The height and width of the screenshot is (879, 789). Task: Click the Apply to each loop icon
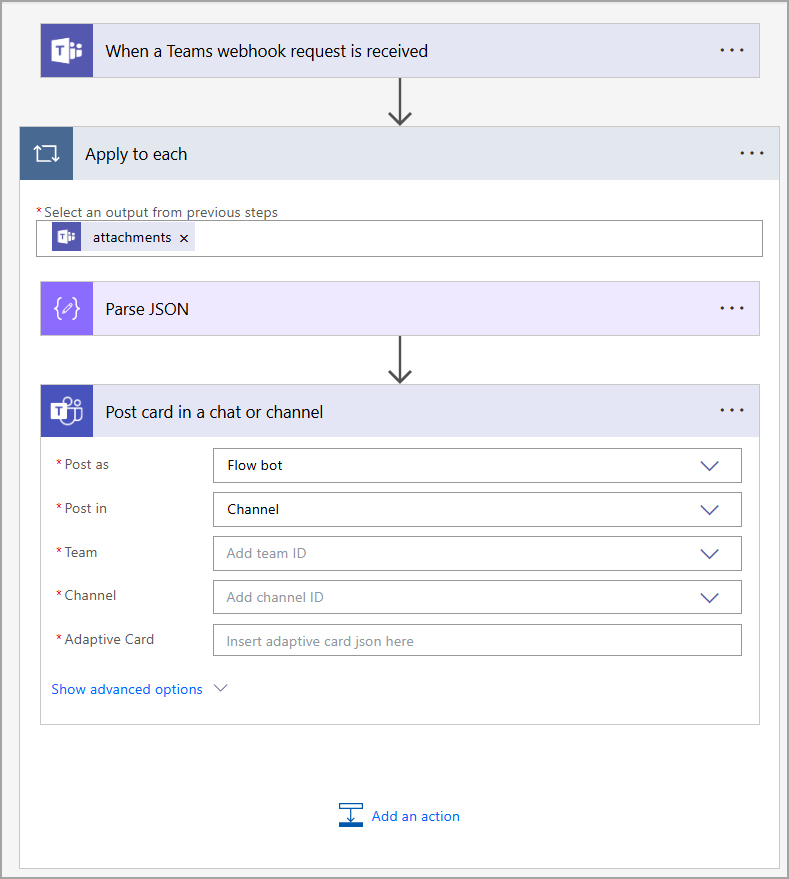click(47, 154)
